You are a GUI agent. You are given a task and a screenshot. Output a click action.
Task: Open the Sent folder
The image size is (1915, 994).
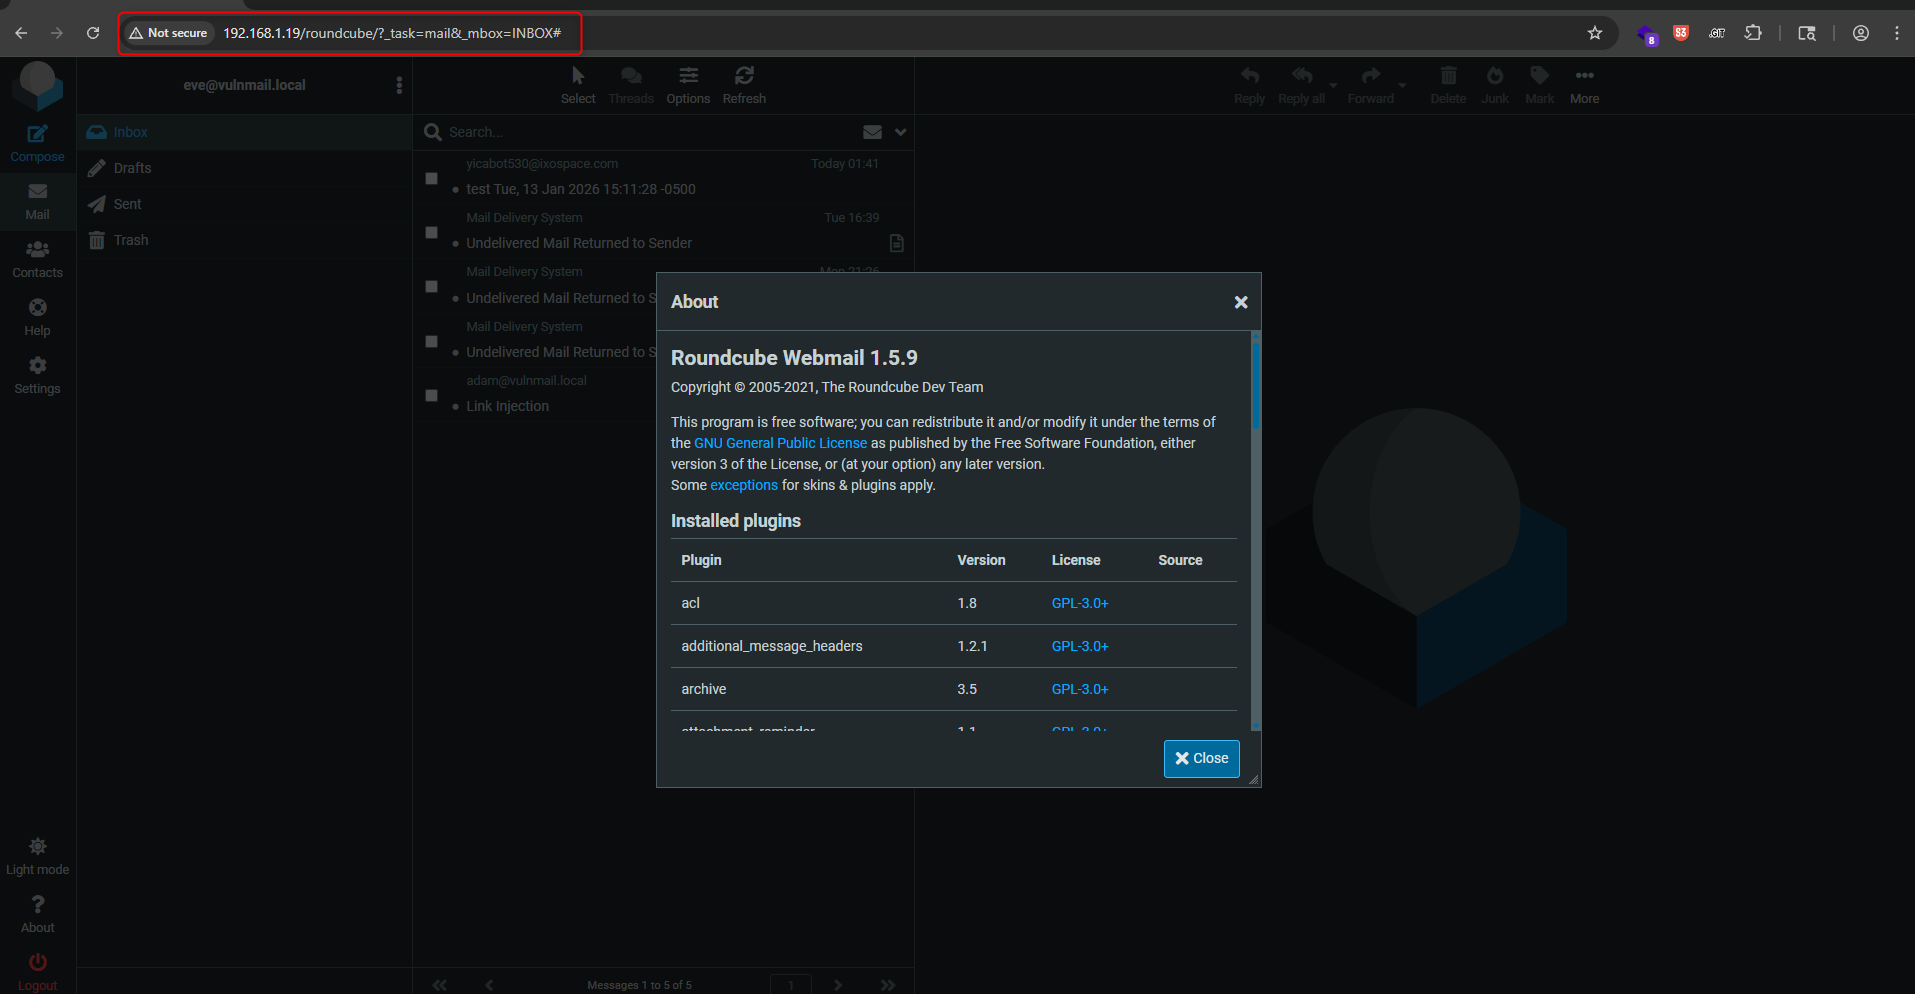tap(245, 204)
